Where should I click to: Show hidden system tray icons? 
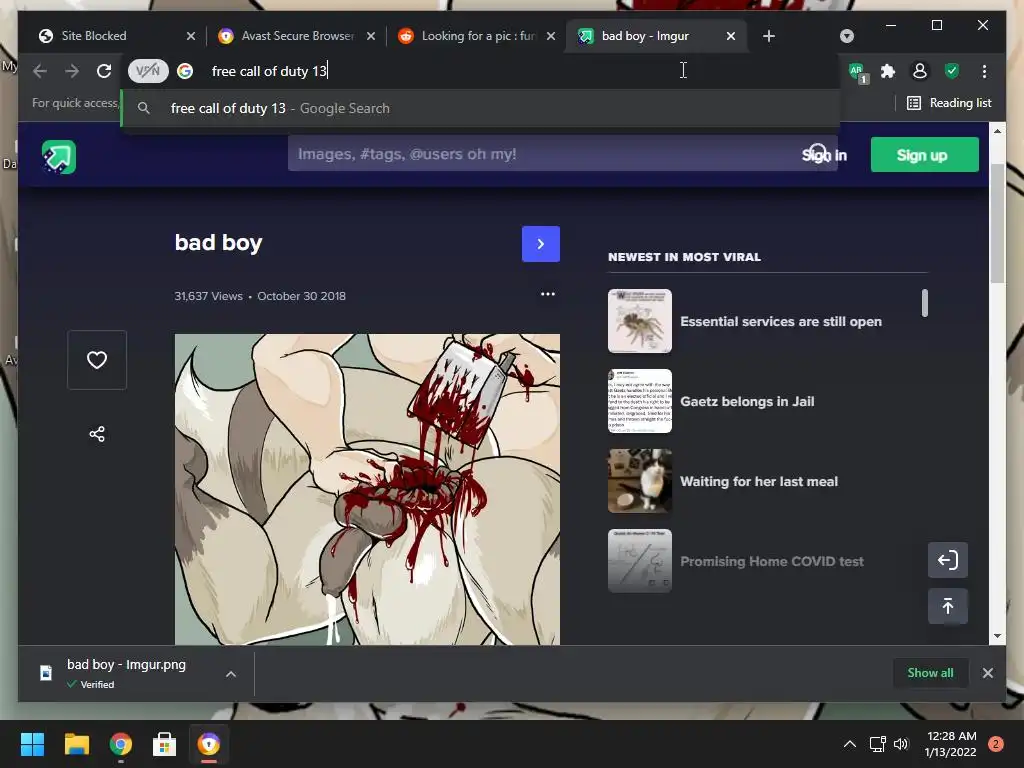pyautogui.click(x=850, y=744)
